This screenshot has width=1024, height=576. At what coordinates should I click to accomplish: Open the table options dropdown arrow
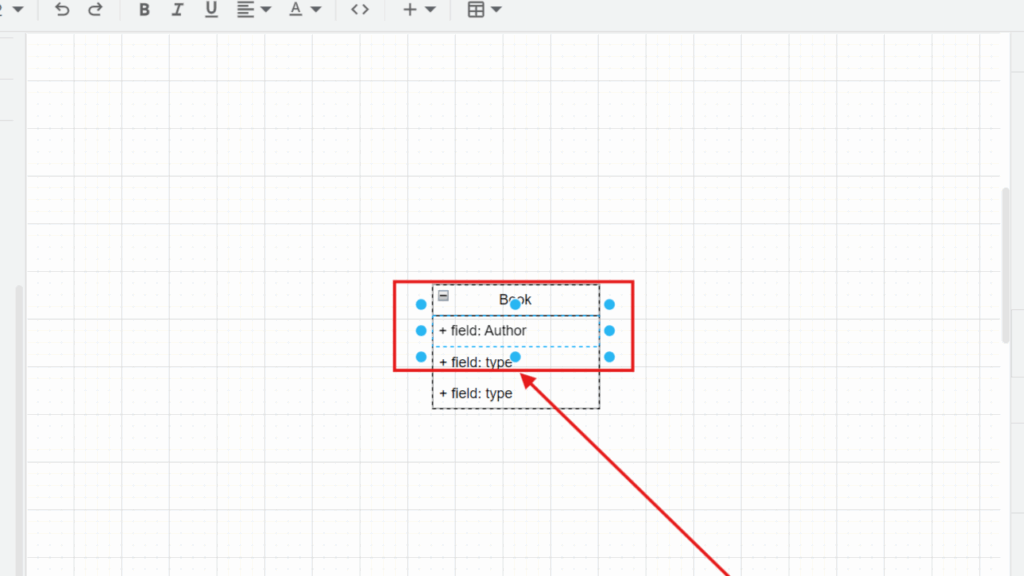(495, 9)
